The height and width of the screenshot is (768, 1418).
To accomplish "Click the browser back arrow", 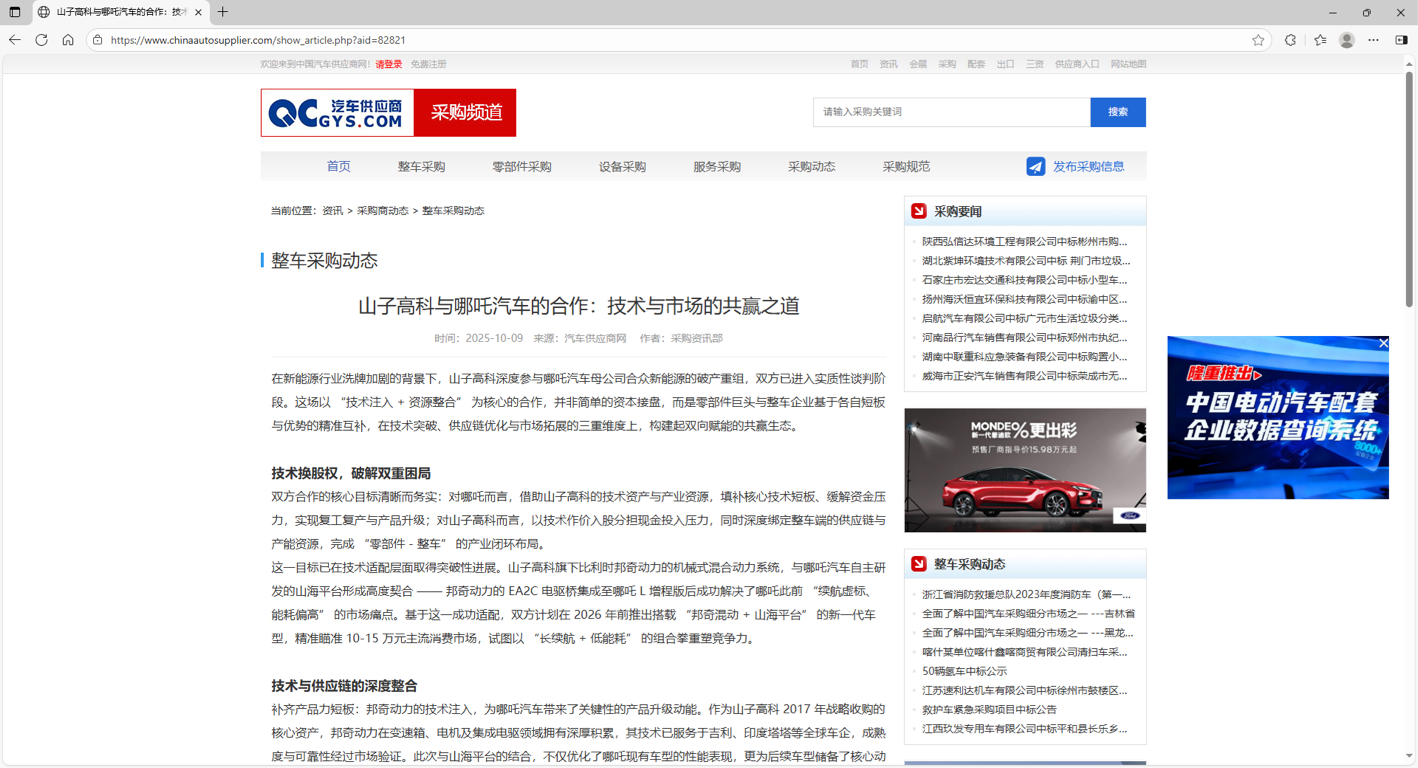I will pos(15,40).
